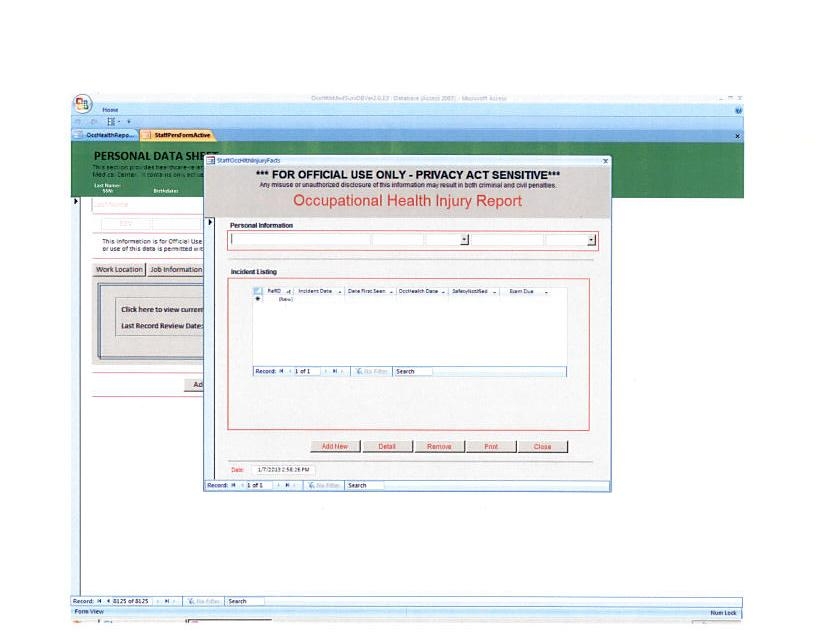Go to first record in Incident Listing navigator

tap(281, 371)
